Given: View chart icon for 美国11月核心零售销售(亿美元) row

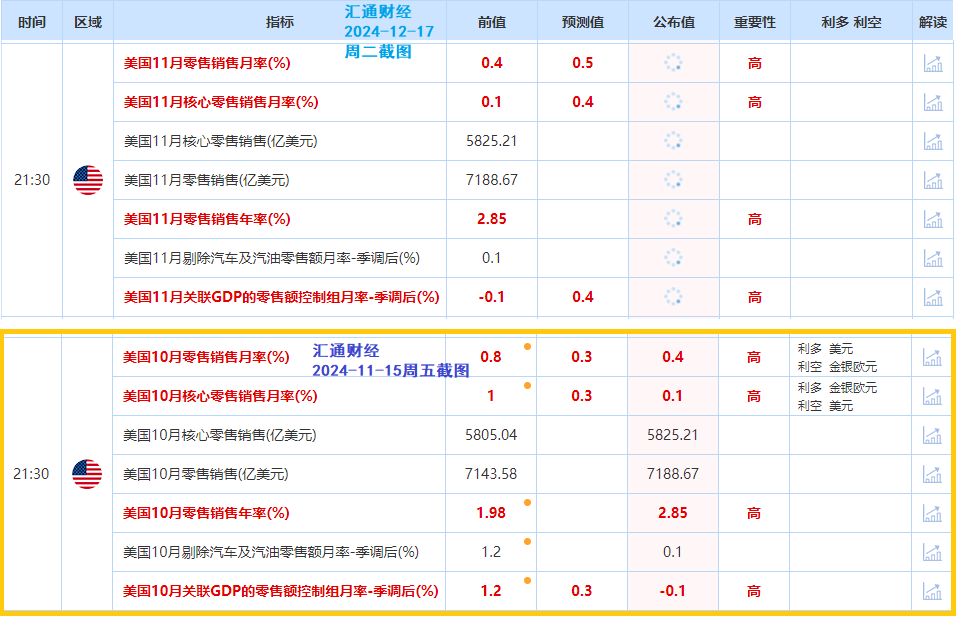Looking at the screenshot, I should click(x=932, y=141).
